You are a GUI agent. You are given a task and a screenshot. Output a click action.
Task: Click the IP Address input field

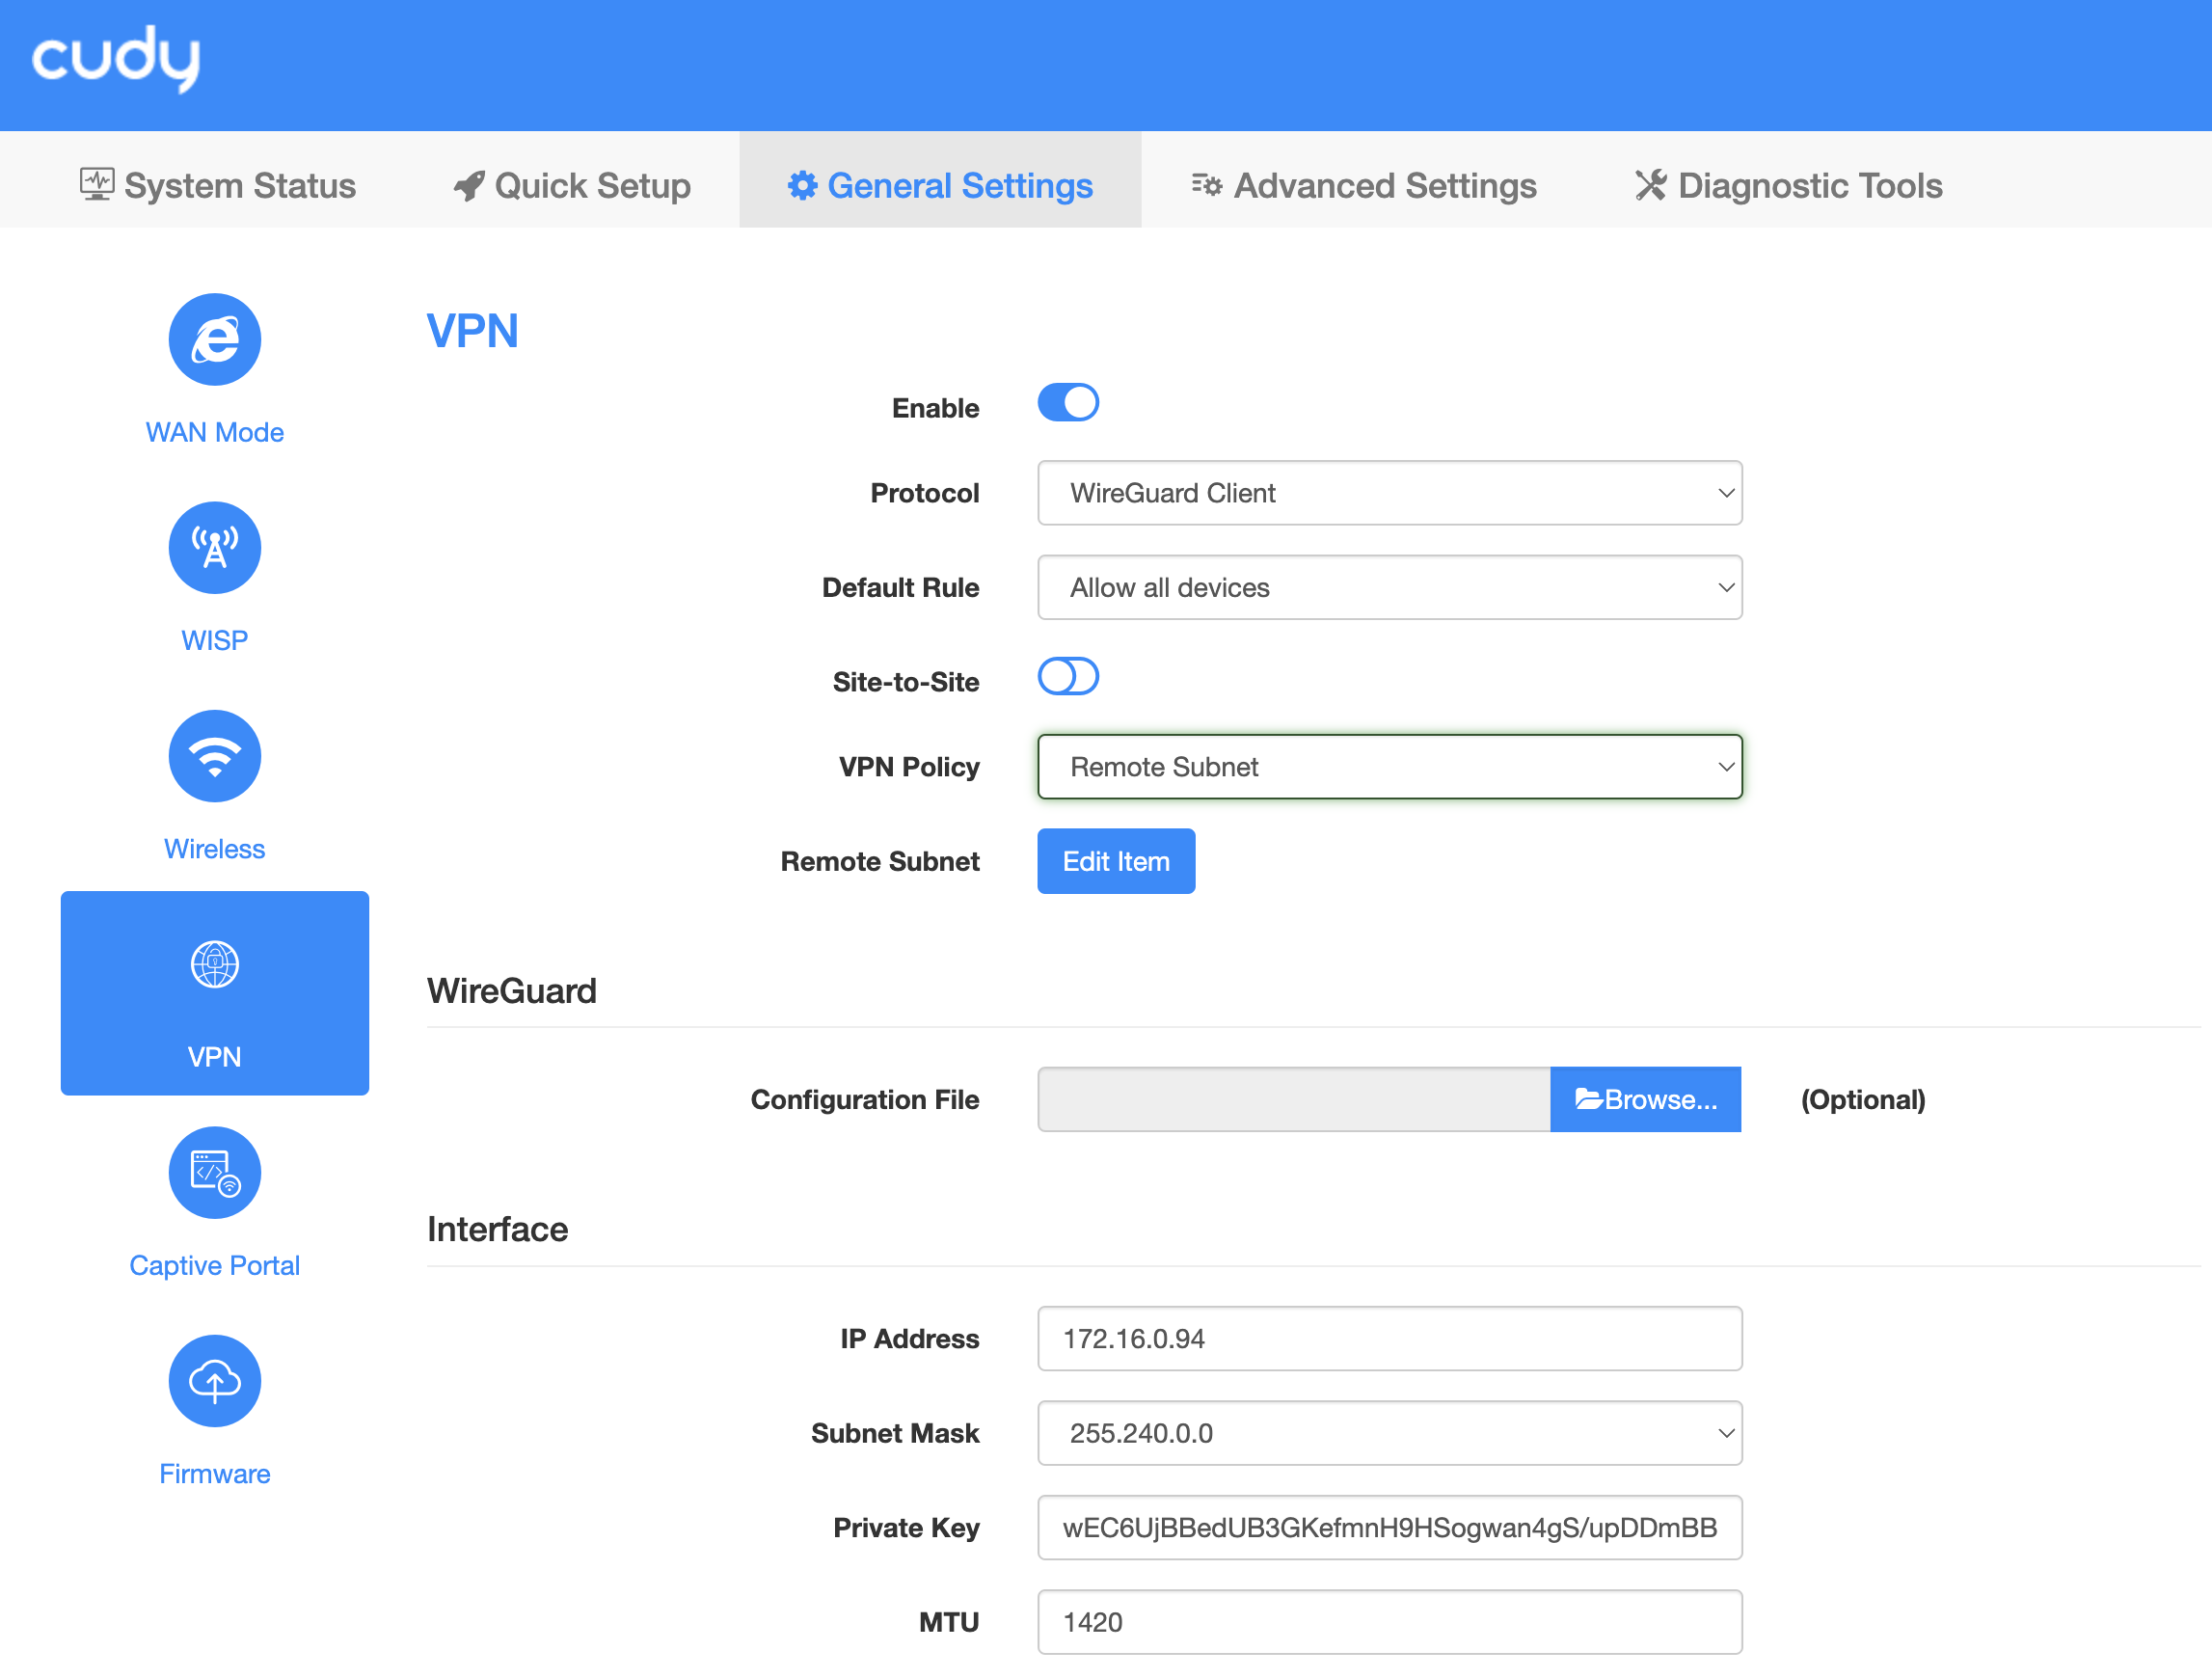pyautogui.click(x=1389, y=1340)
